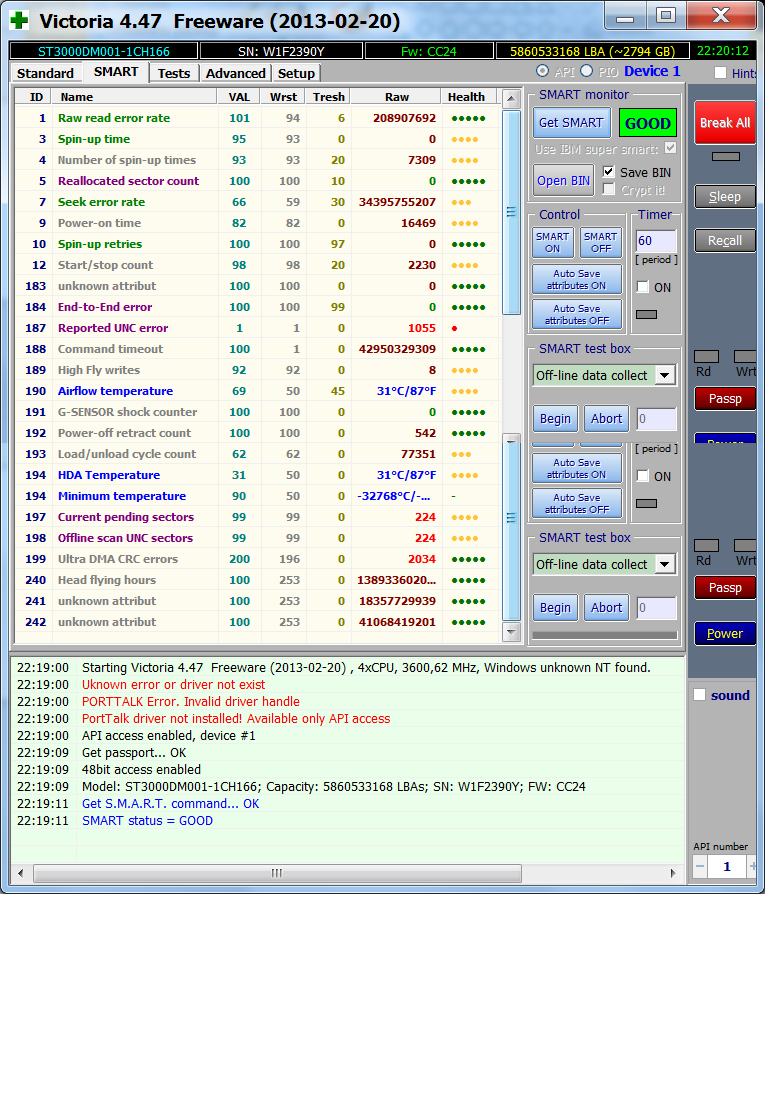
Task: Click the VAL column header
Action: (x=238, y=97)
